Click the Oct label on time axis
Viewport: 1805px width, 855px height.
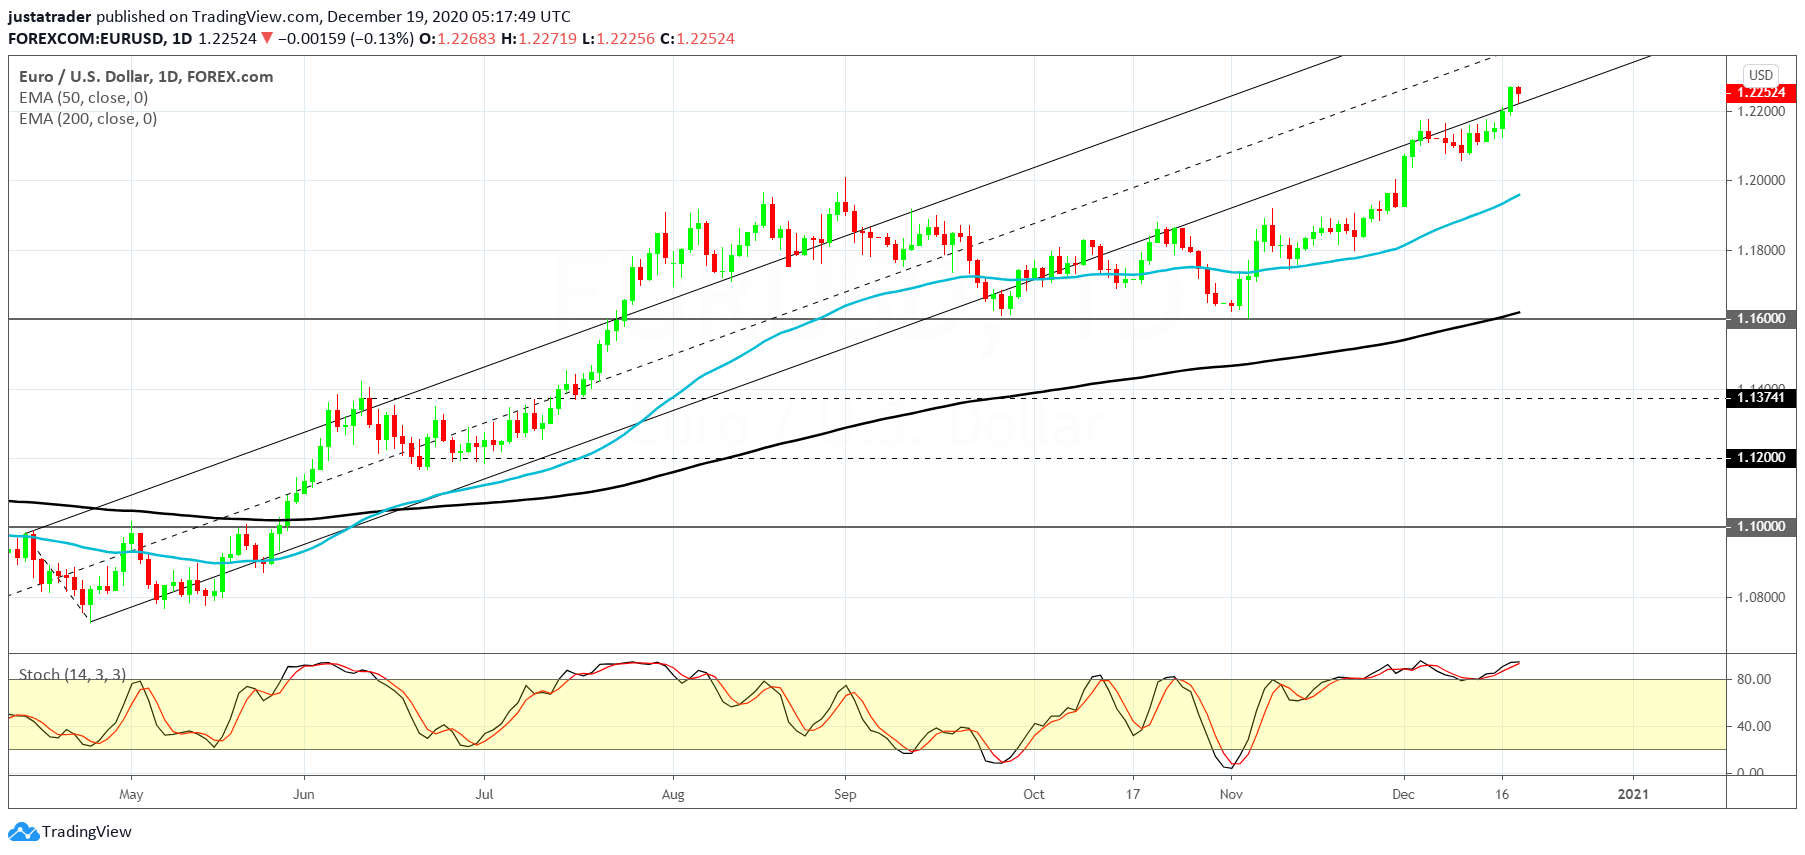point(1034,795)
